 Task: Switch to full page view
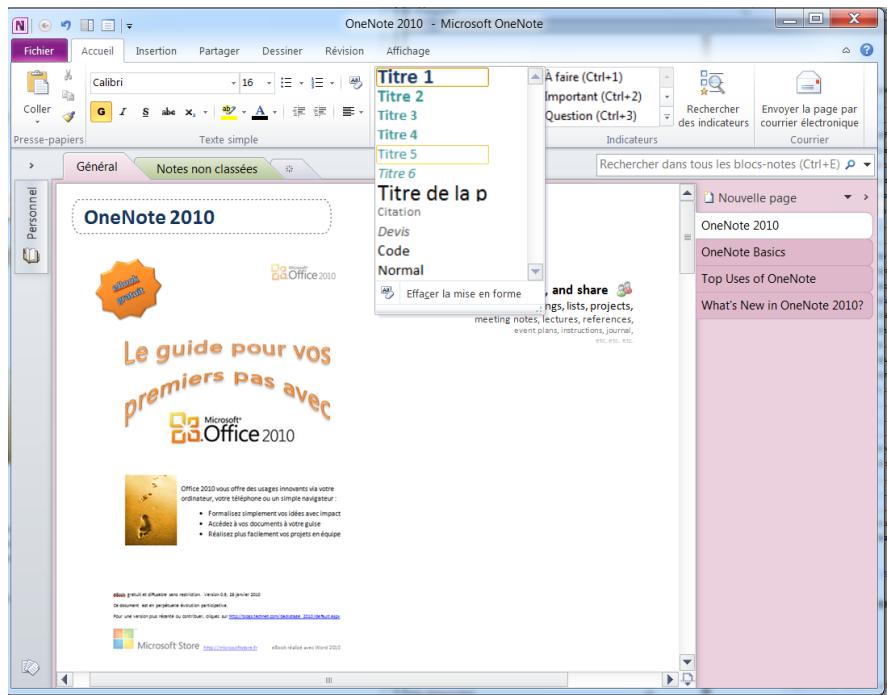pyautogui.click(x=108, y=25)
